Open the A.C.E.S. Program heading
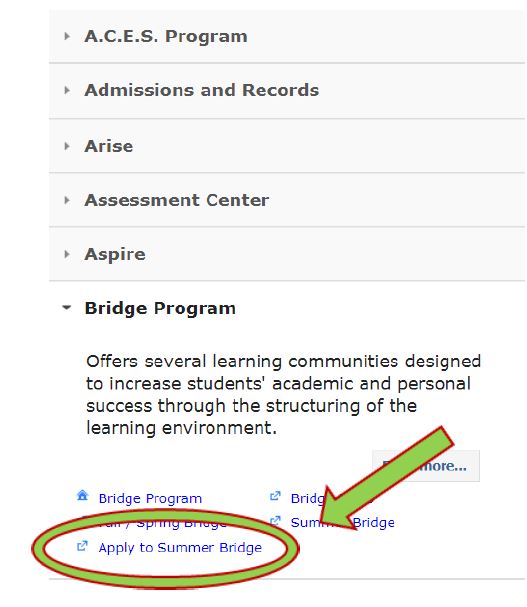527x607 pixels. point(166,36)
